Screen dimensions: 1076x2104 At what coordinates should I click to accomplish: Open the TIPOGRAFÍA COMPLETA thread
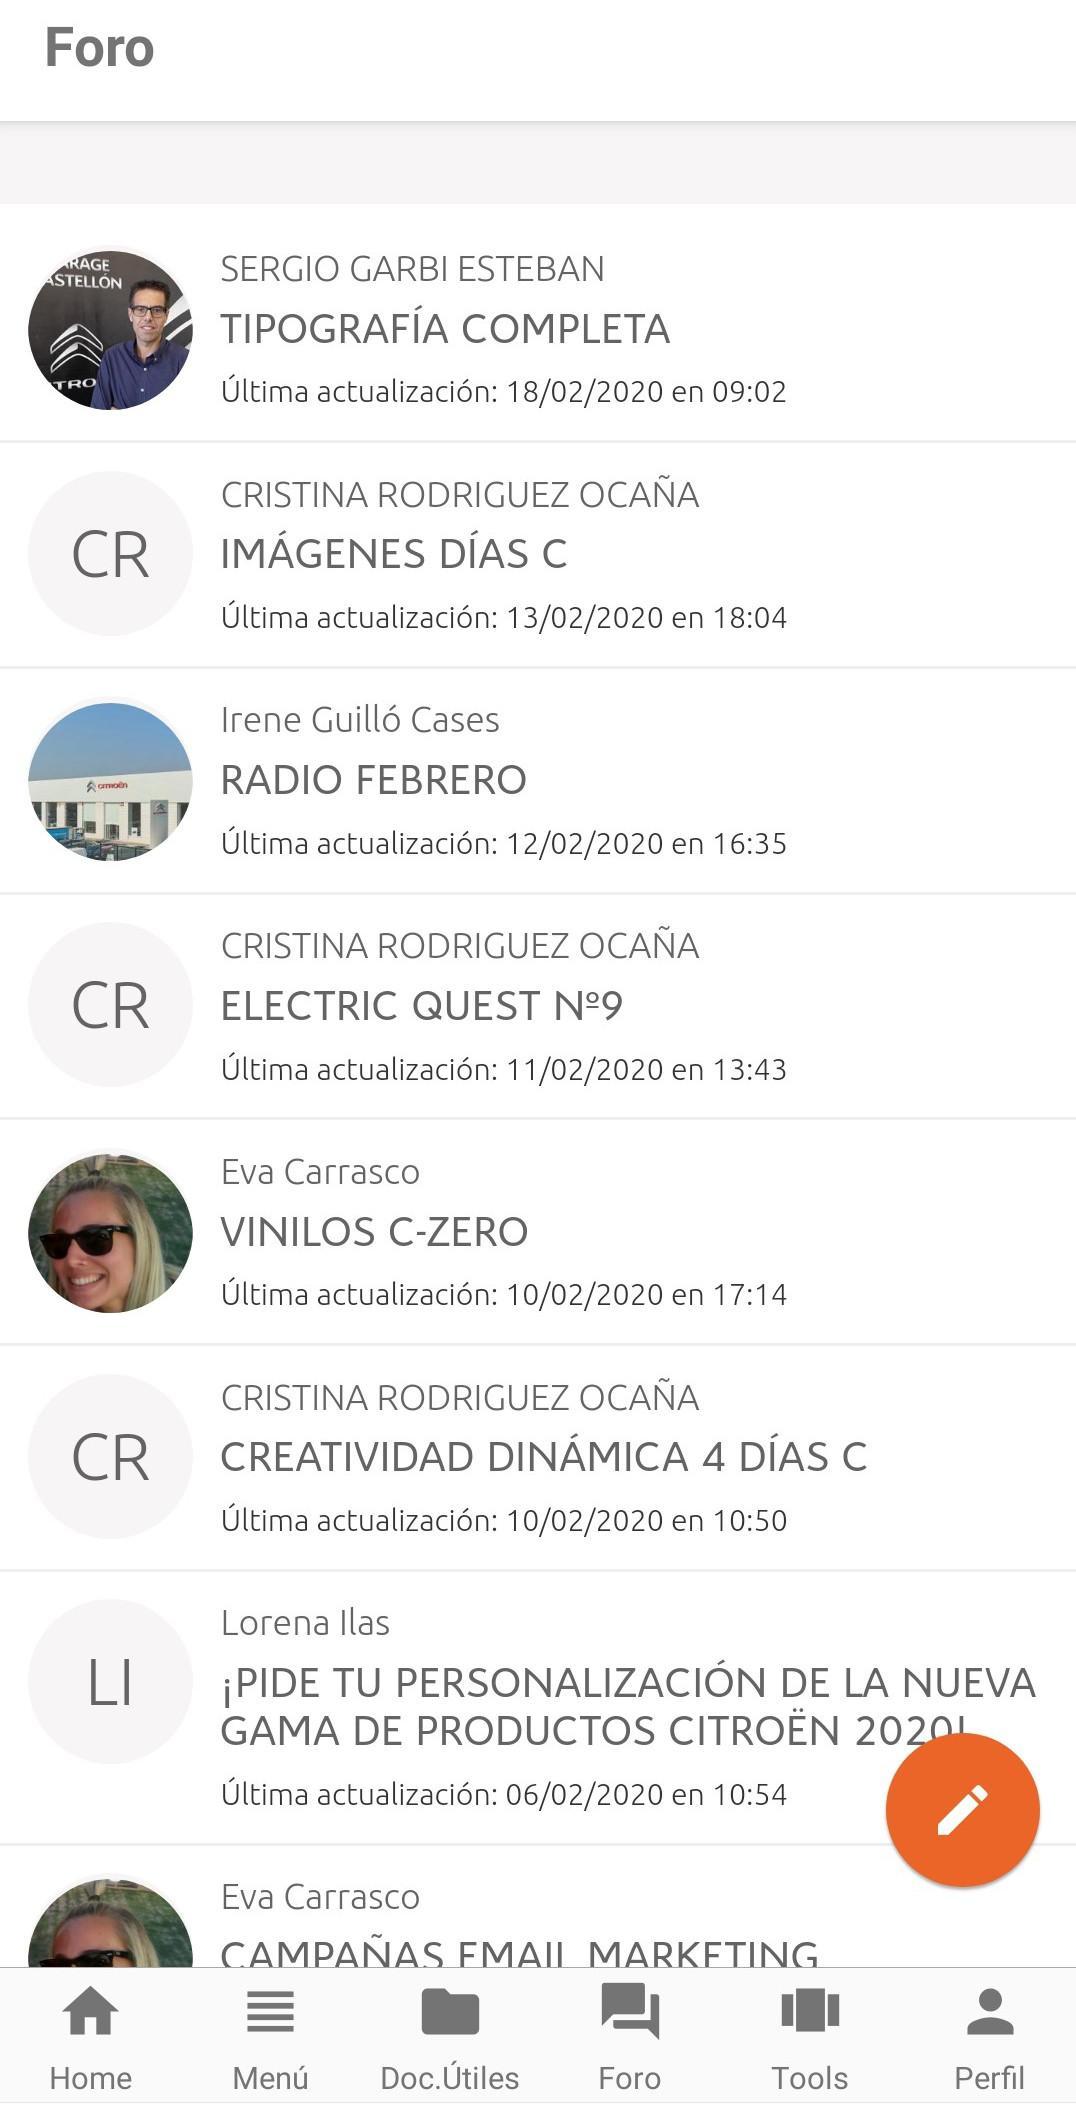tap(538, 329)
